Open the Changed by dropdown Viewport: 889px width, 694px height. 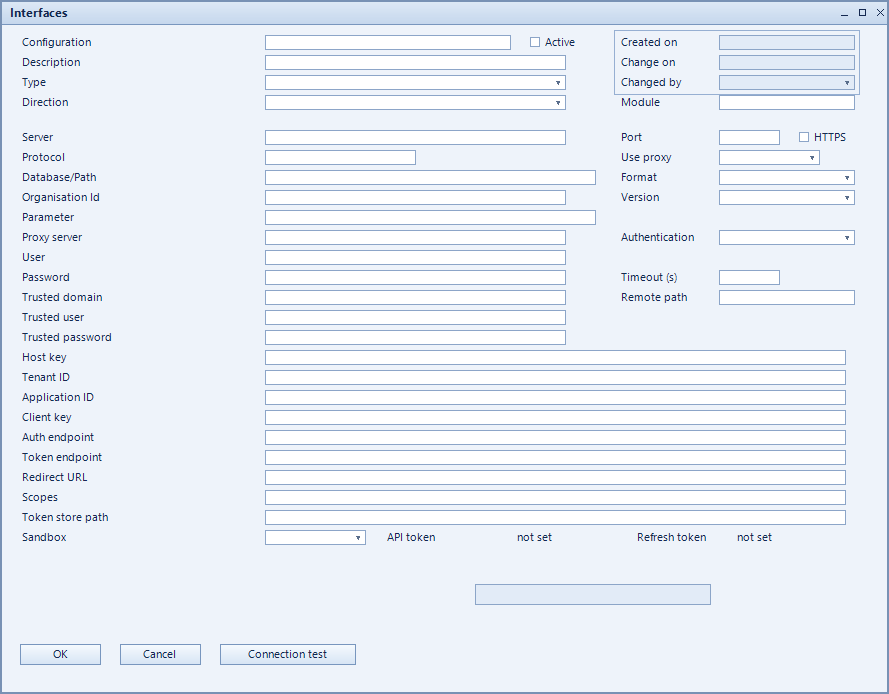pos(786,83)
